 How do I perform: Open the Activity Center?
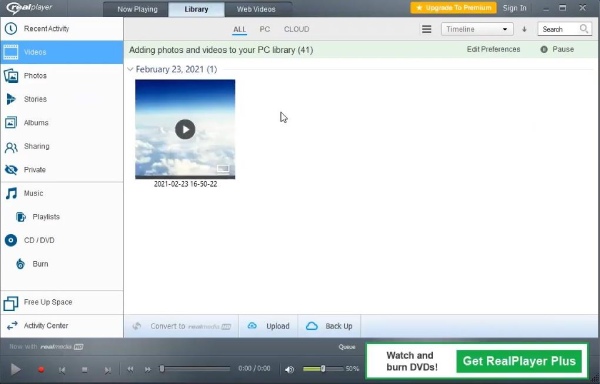coord(62,326)
